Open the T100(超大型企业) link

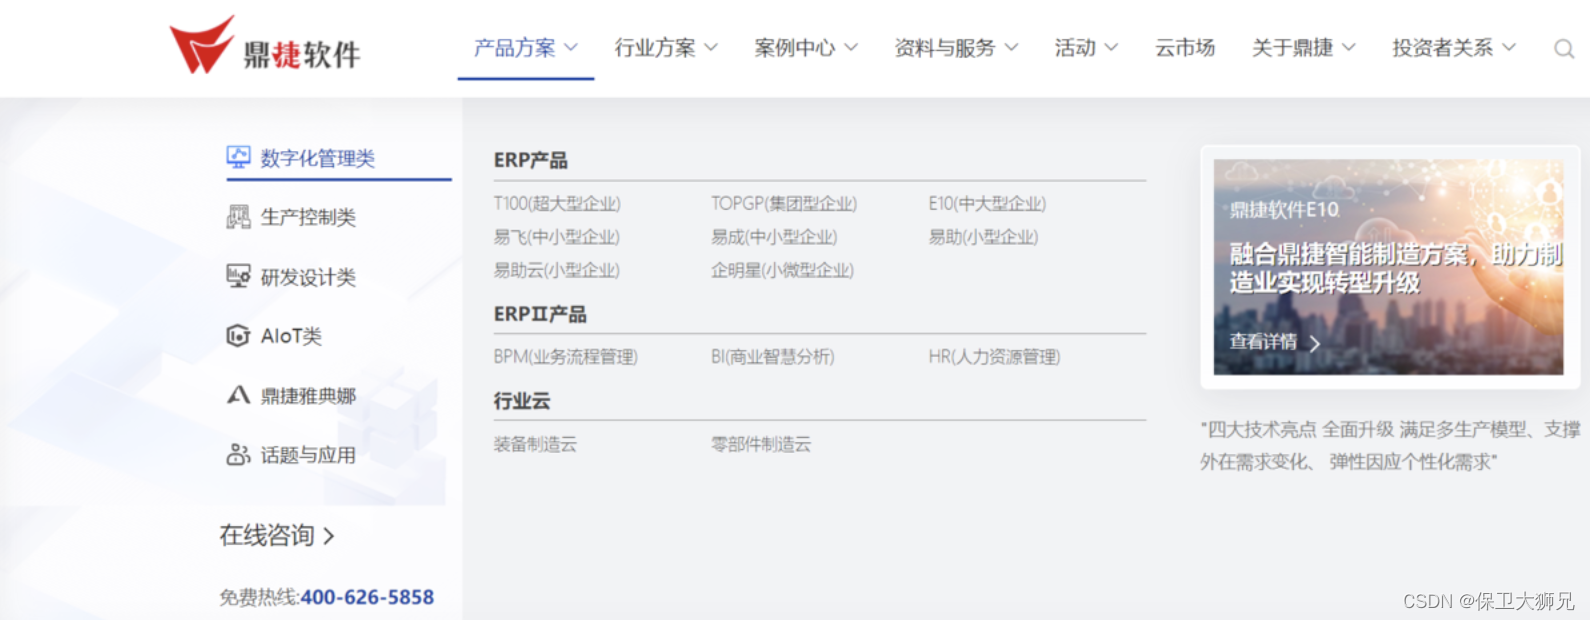point(557,203)
